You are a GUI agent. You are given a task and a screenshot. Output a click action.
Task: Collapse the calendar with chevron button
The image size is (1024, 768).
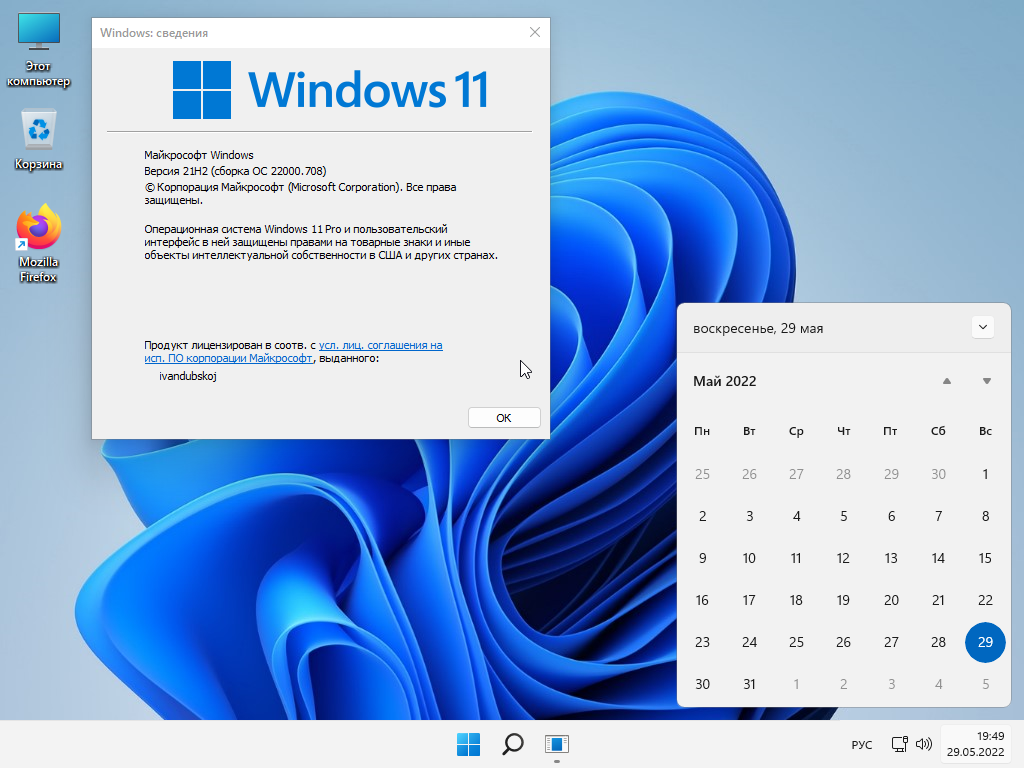click(x=982, y=327)
